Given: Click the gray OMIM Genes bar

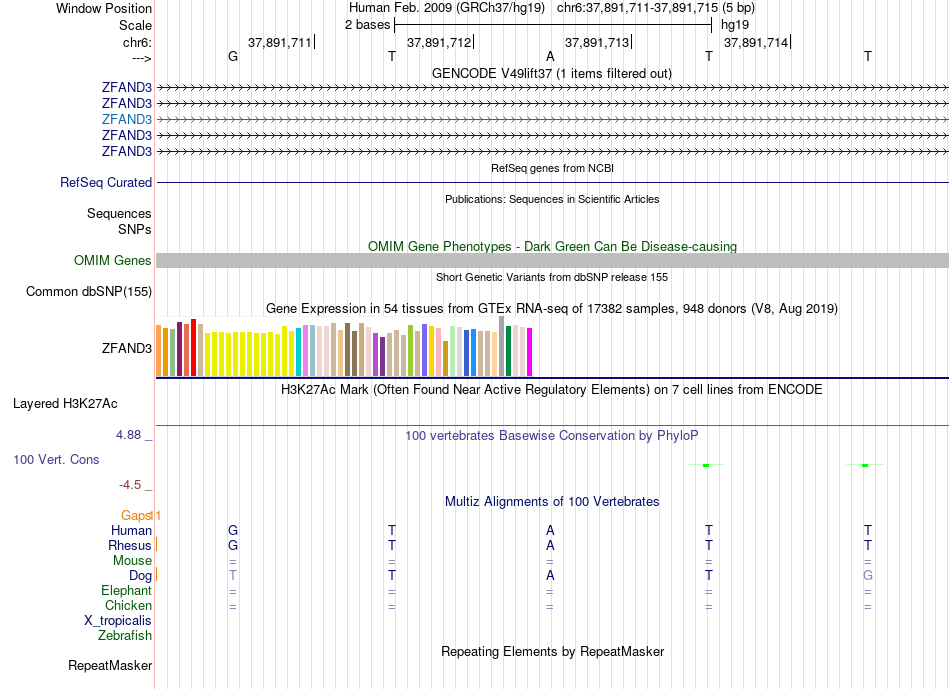Looking at the screenshot, I should click(x=552, y=261).
